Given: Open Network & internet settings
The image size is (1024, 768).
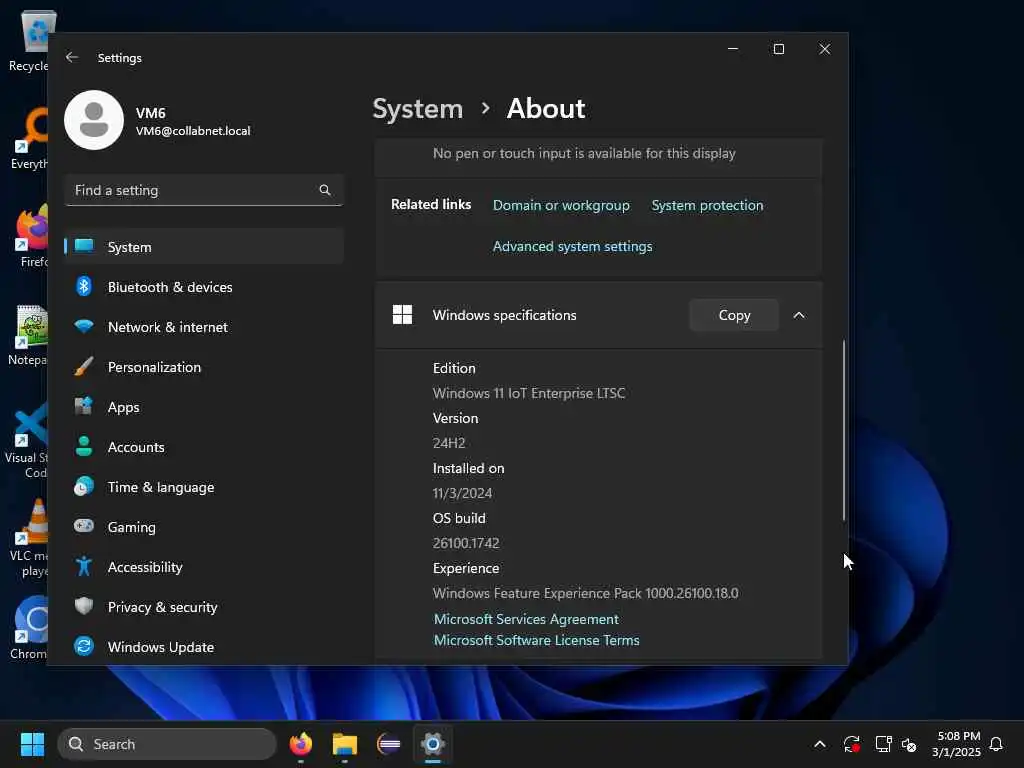Looking at the screenshot, I should (204, 327).
